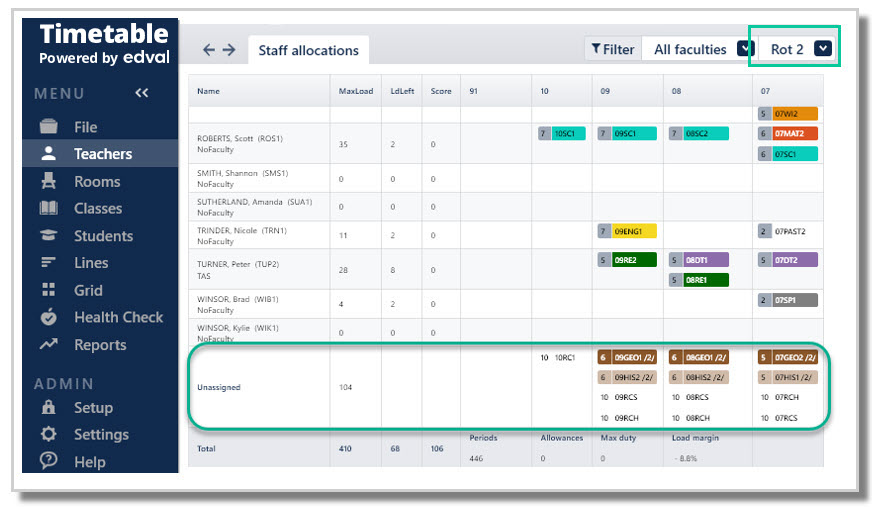Open Health Check apple icon
The height and width of the screenshot is (507, 872).
(x=48, y=317)
